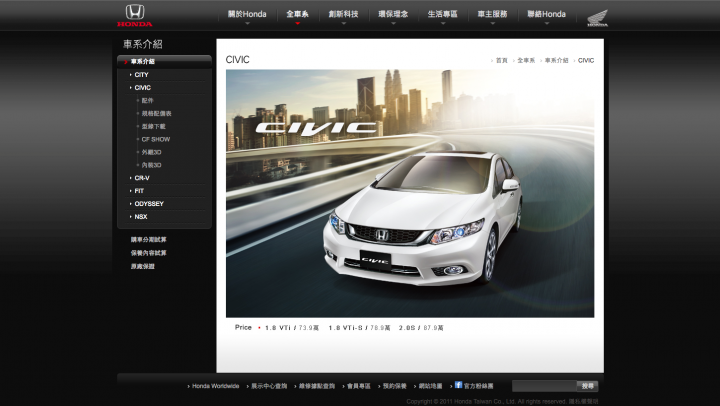720x406 pixels.
Task: Open the 環保理念 menu
Action: coord(393,14)
